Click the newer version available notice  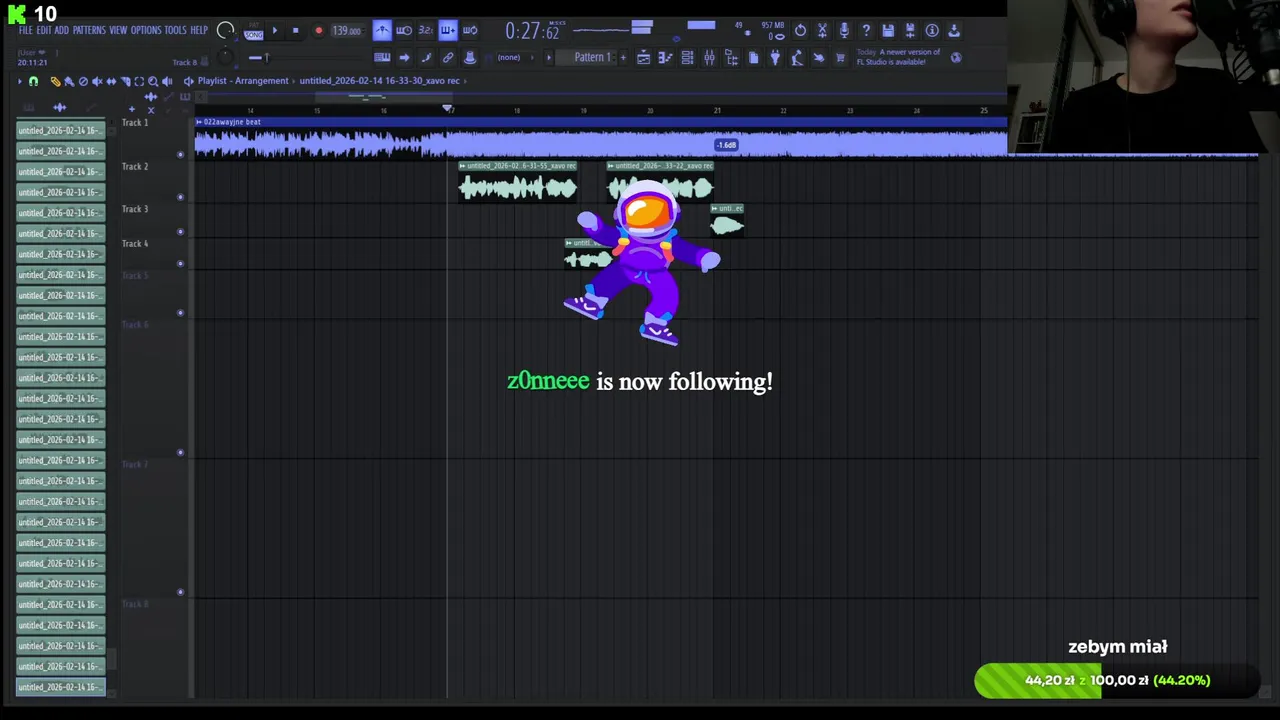[898, 57]
